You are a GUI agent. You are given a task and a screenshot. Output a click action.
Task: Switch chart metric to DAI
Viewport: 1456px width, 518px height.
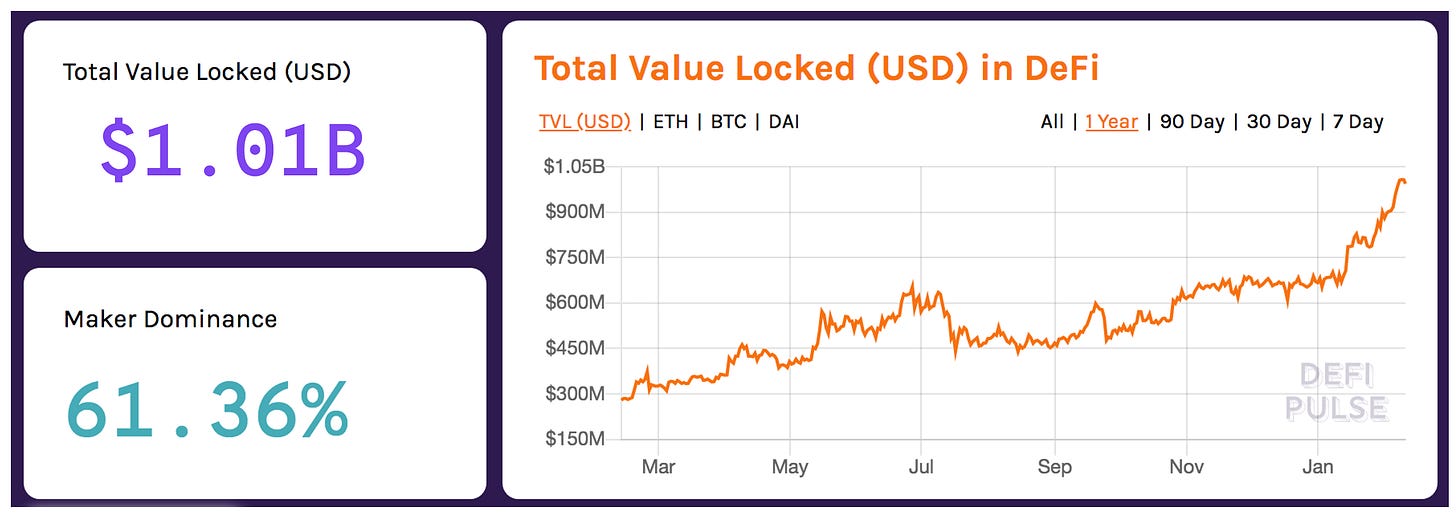(784, 122)
